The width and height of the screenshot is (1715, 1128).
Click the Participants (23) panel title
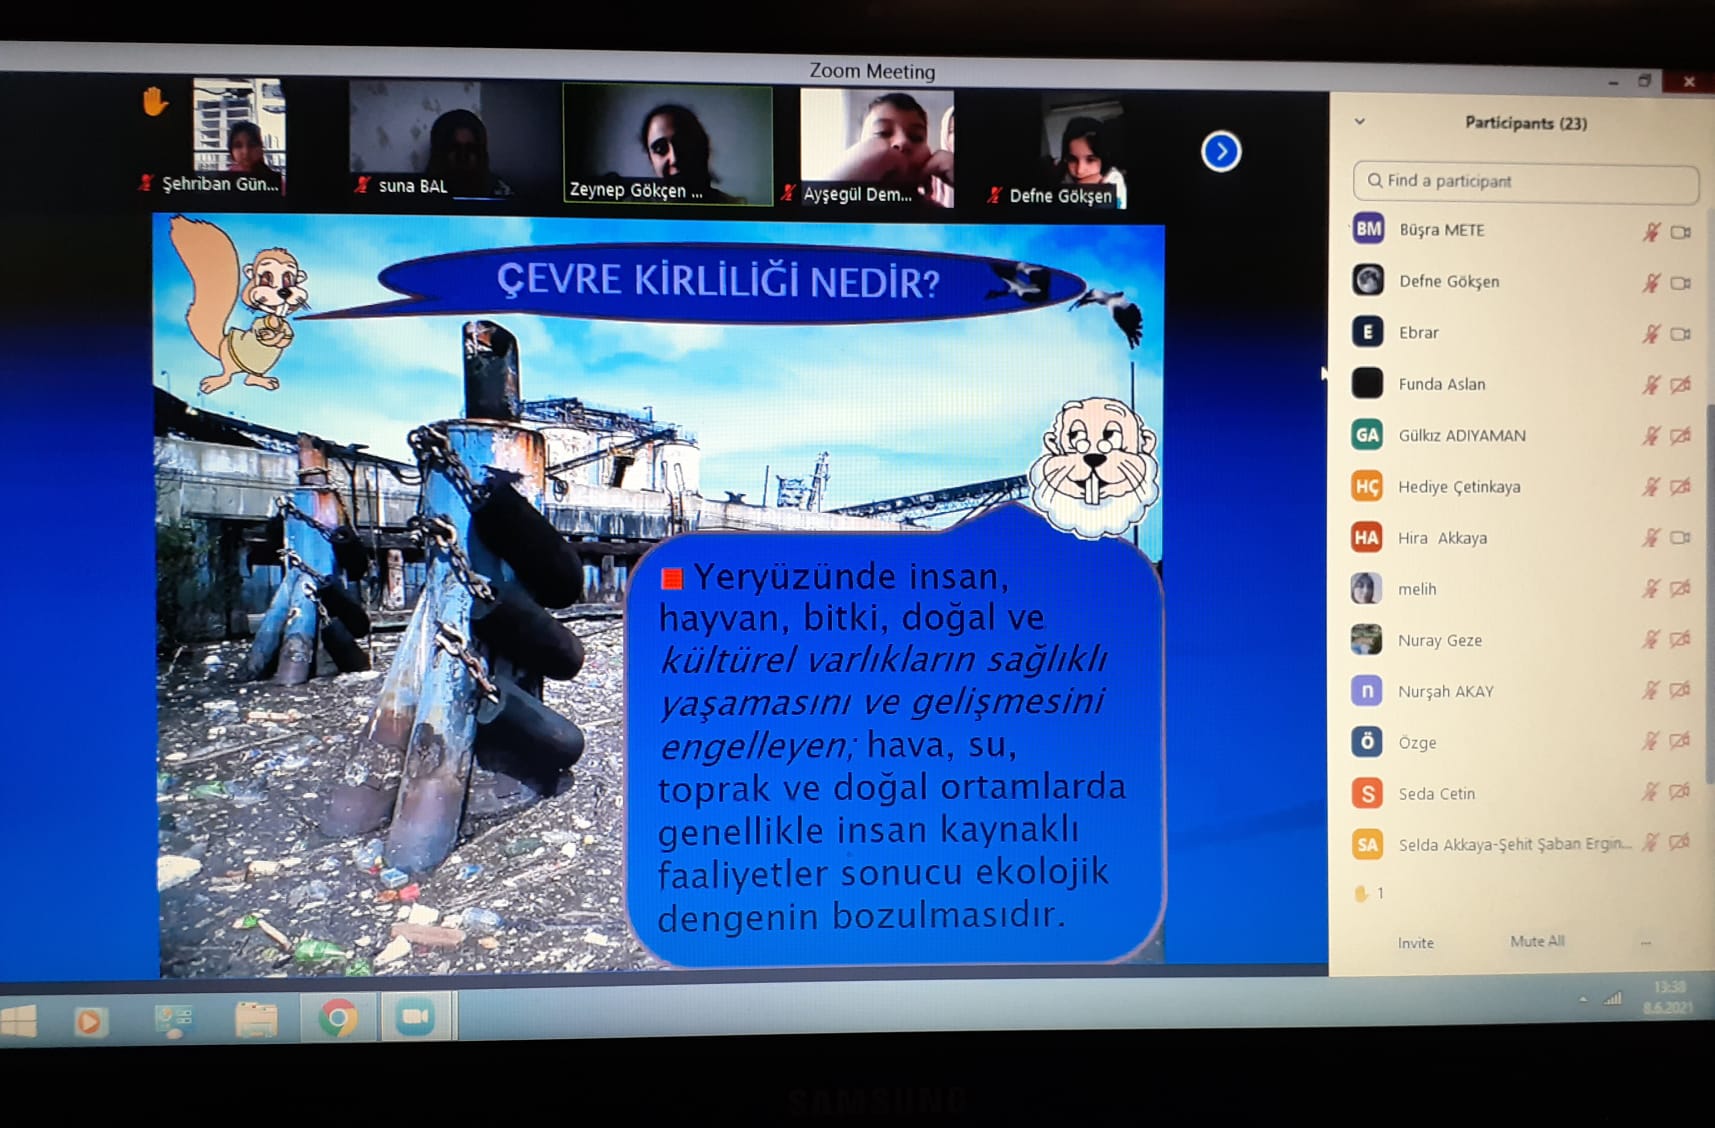1526,123
